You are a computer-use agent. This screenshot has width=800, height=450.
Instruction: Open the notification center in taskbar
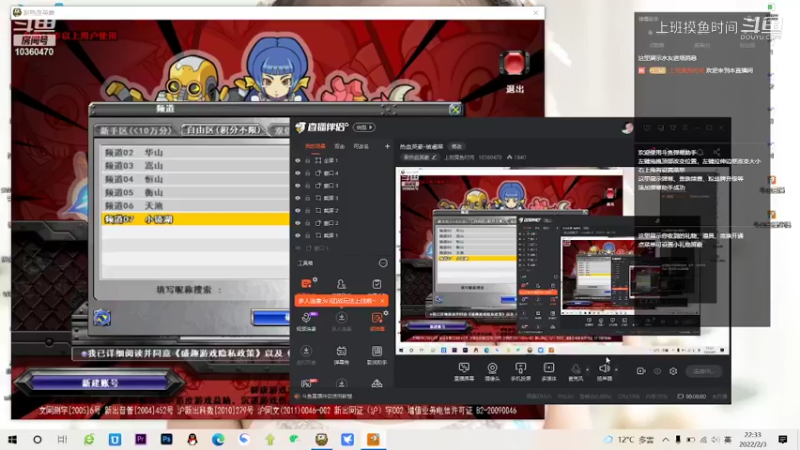point(783,439)
